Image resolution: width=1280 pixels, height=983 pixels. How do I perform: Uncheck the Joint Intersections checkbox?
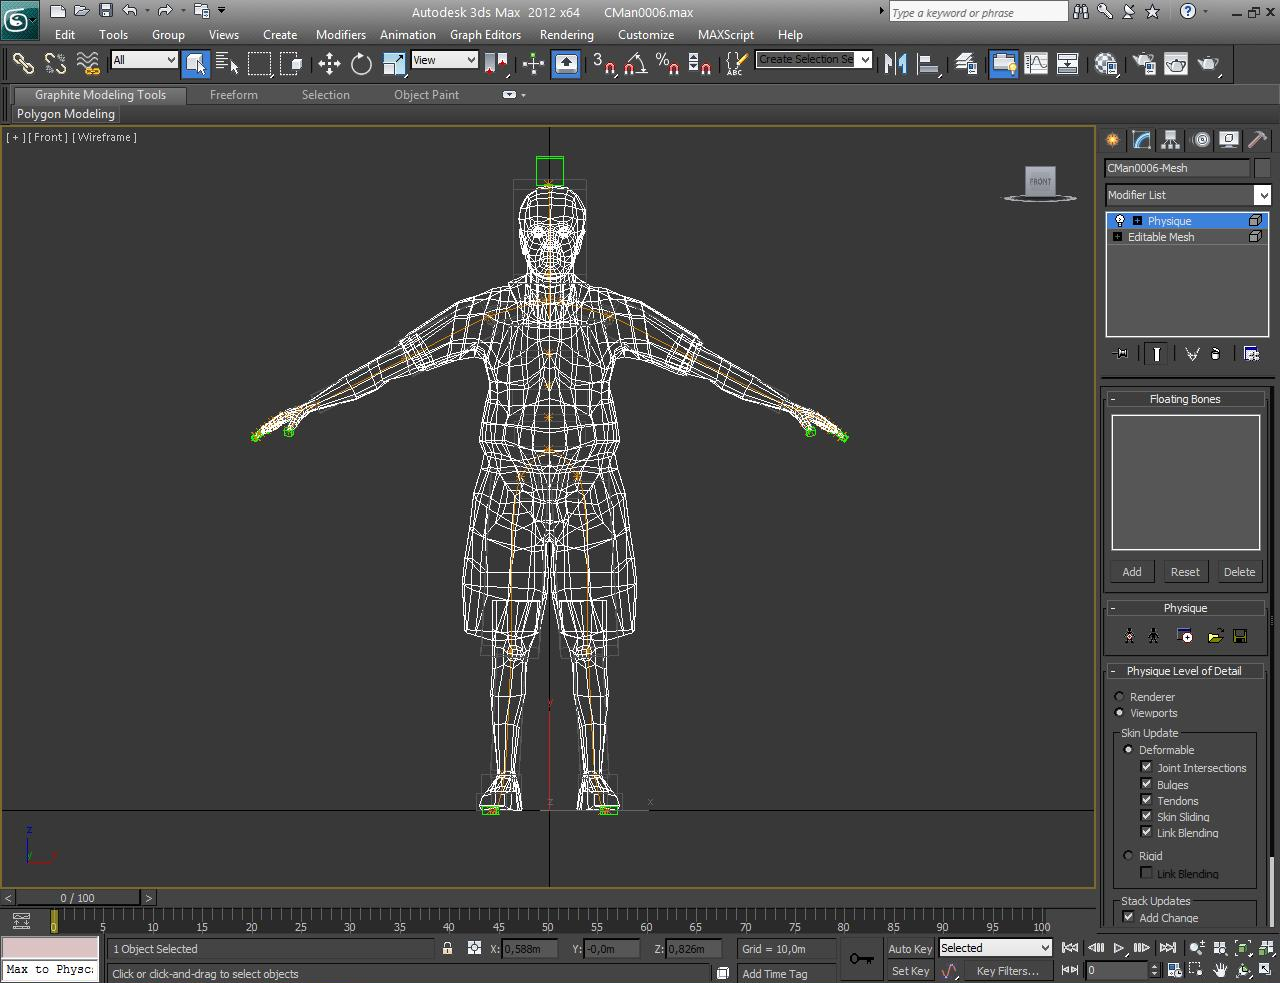[1147, 767]
